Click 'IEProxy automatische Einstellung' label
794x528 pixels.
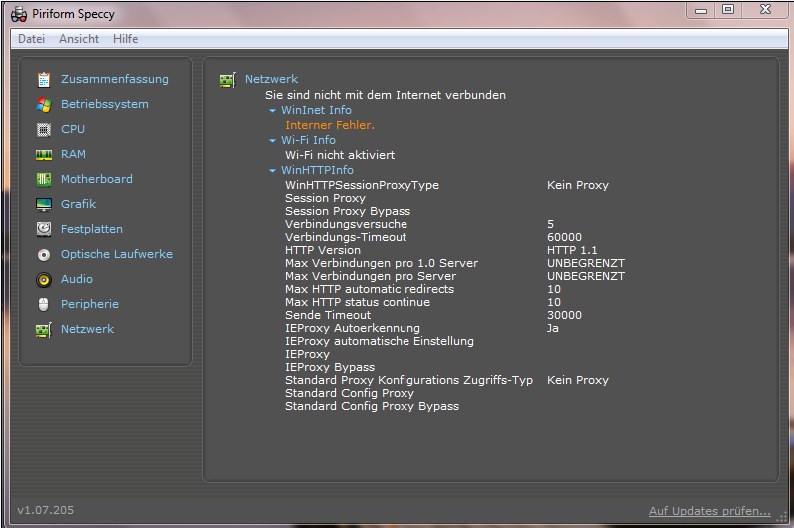(379, 341)
